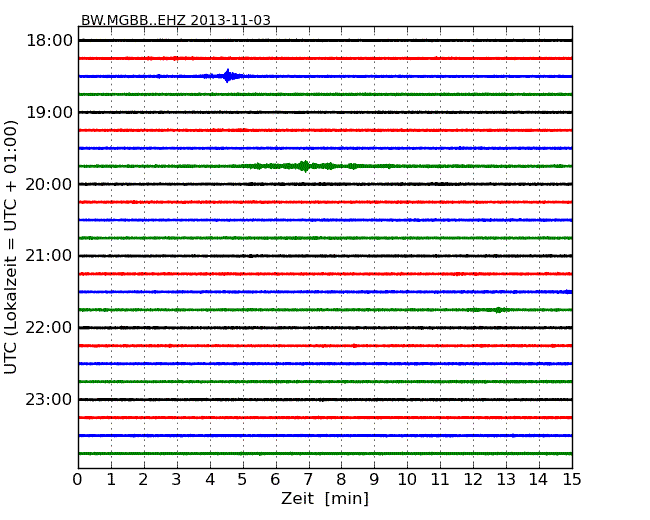The width and height of the screenshot is (650, 520).
Task: Select the 19:00 y-axis tick label
Action: (49, 112)
